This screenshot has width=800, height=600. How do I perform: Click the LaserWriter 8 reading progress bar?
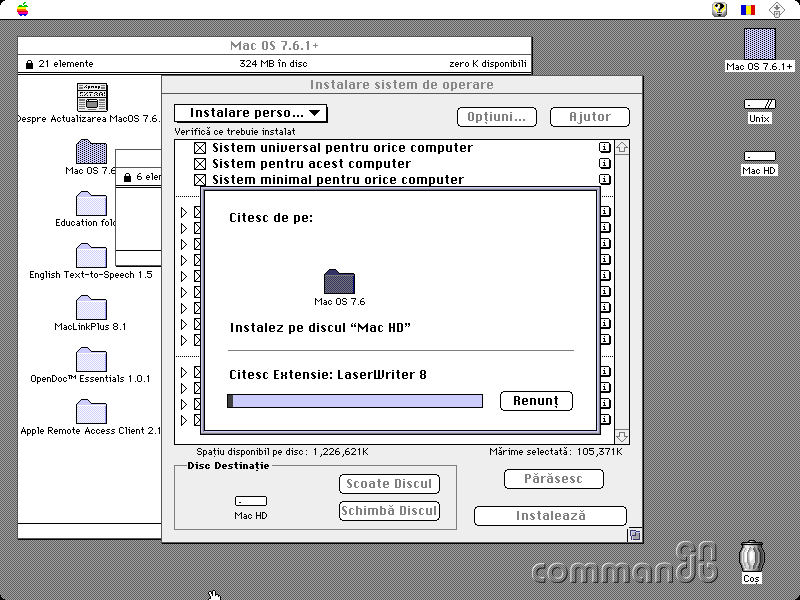coord(355,401)
